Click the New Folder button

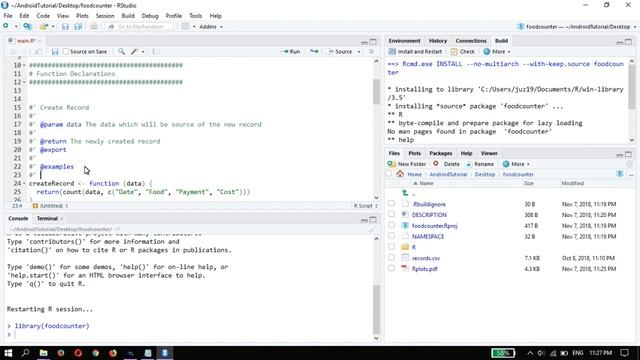(407, 164)
